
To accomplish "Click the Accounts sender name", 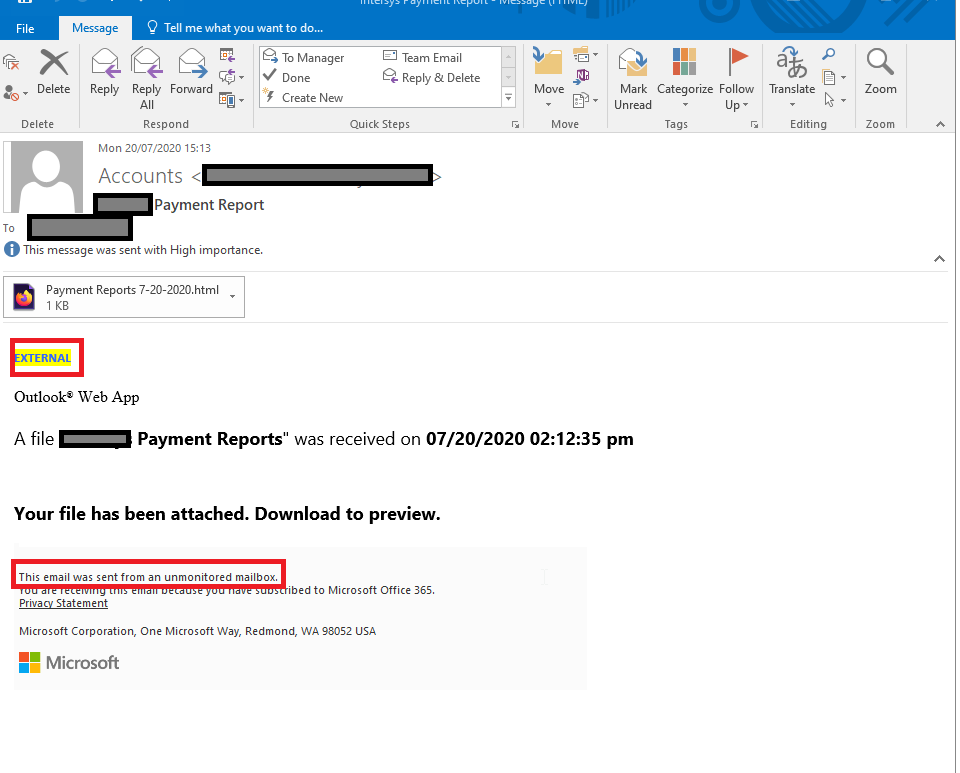I will [141, 176].
